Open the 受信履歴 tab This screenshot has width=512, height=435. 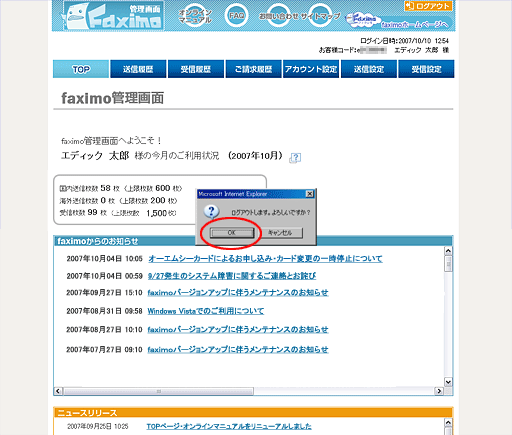(196, 69)
